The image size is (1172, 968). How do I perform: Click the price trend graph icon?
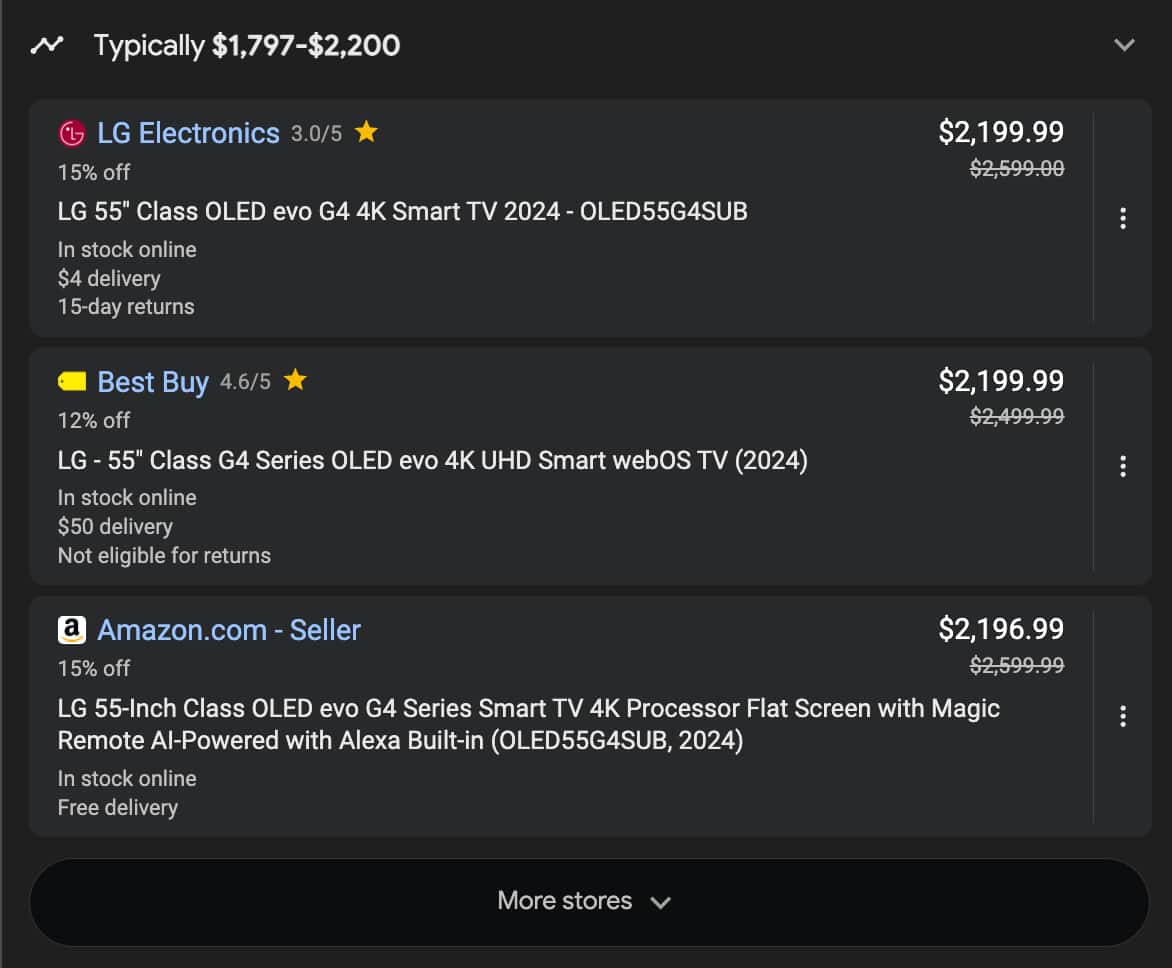[47, 45]
